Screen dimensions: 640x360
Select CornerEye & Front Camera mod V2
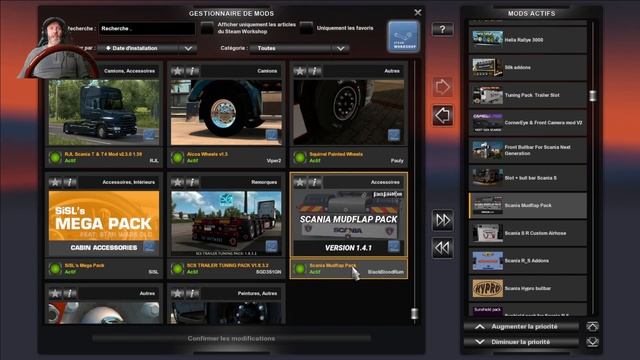528,122
